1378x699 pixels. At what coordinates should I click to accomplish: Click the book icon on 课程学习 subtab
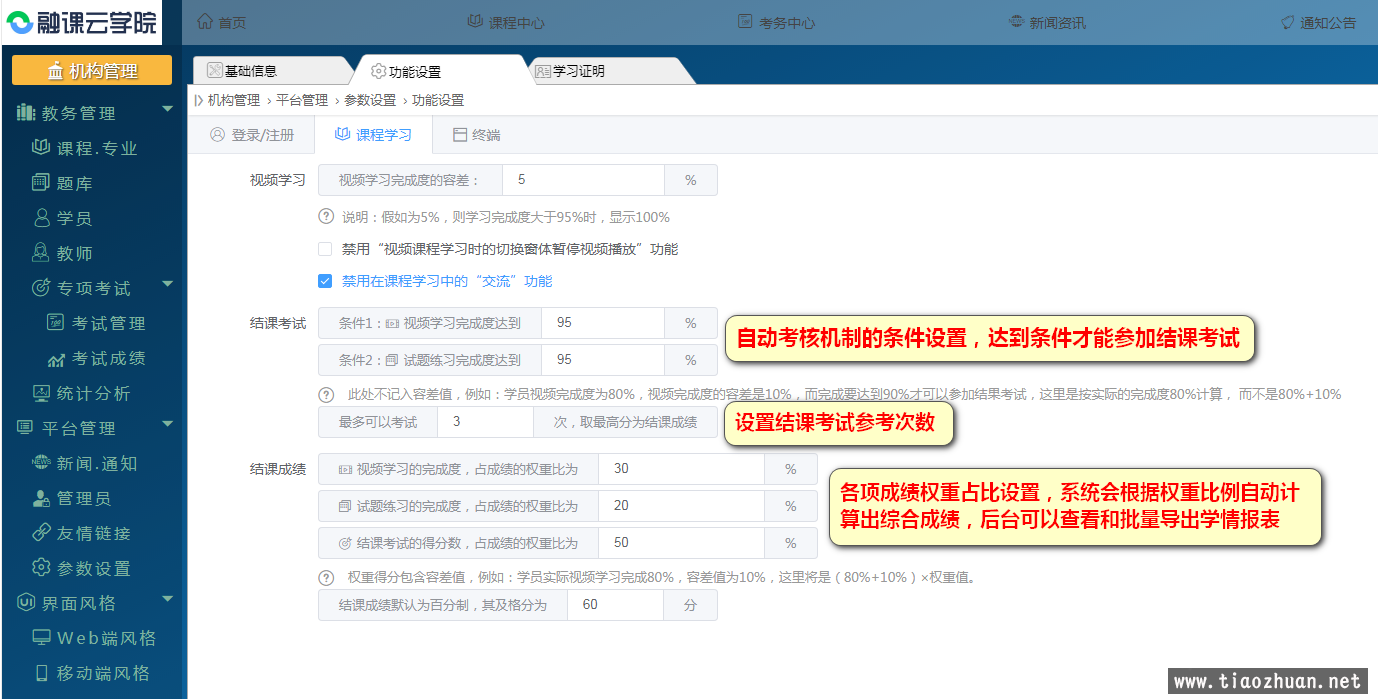pyautogui.click(x=343, y=134)
